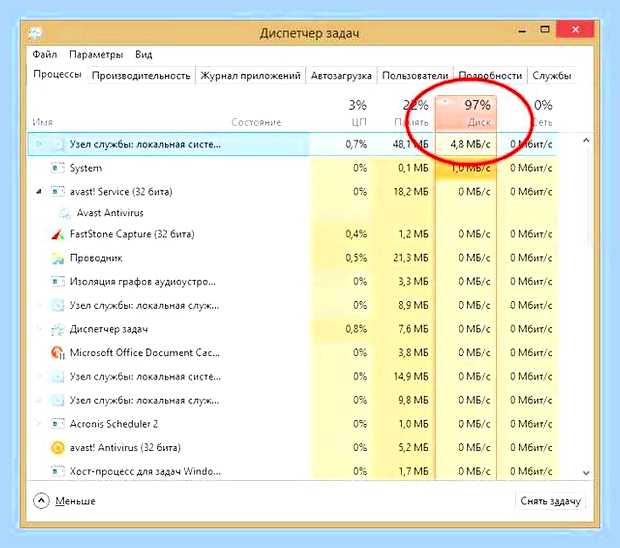Image resolution: width=620 pixels, height=548 pixels.
Task: Click the 4,8 МБ/с disk value
Action: click(x=470, y=144)
